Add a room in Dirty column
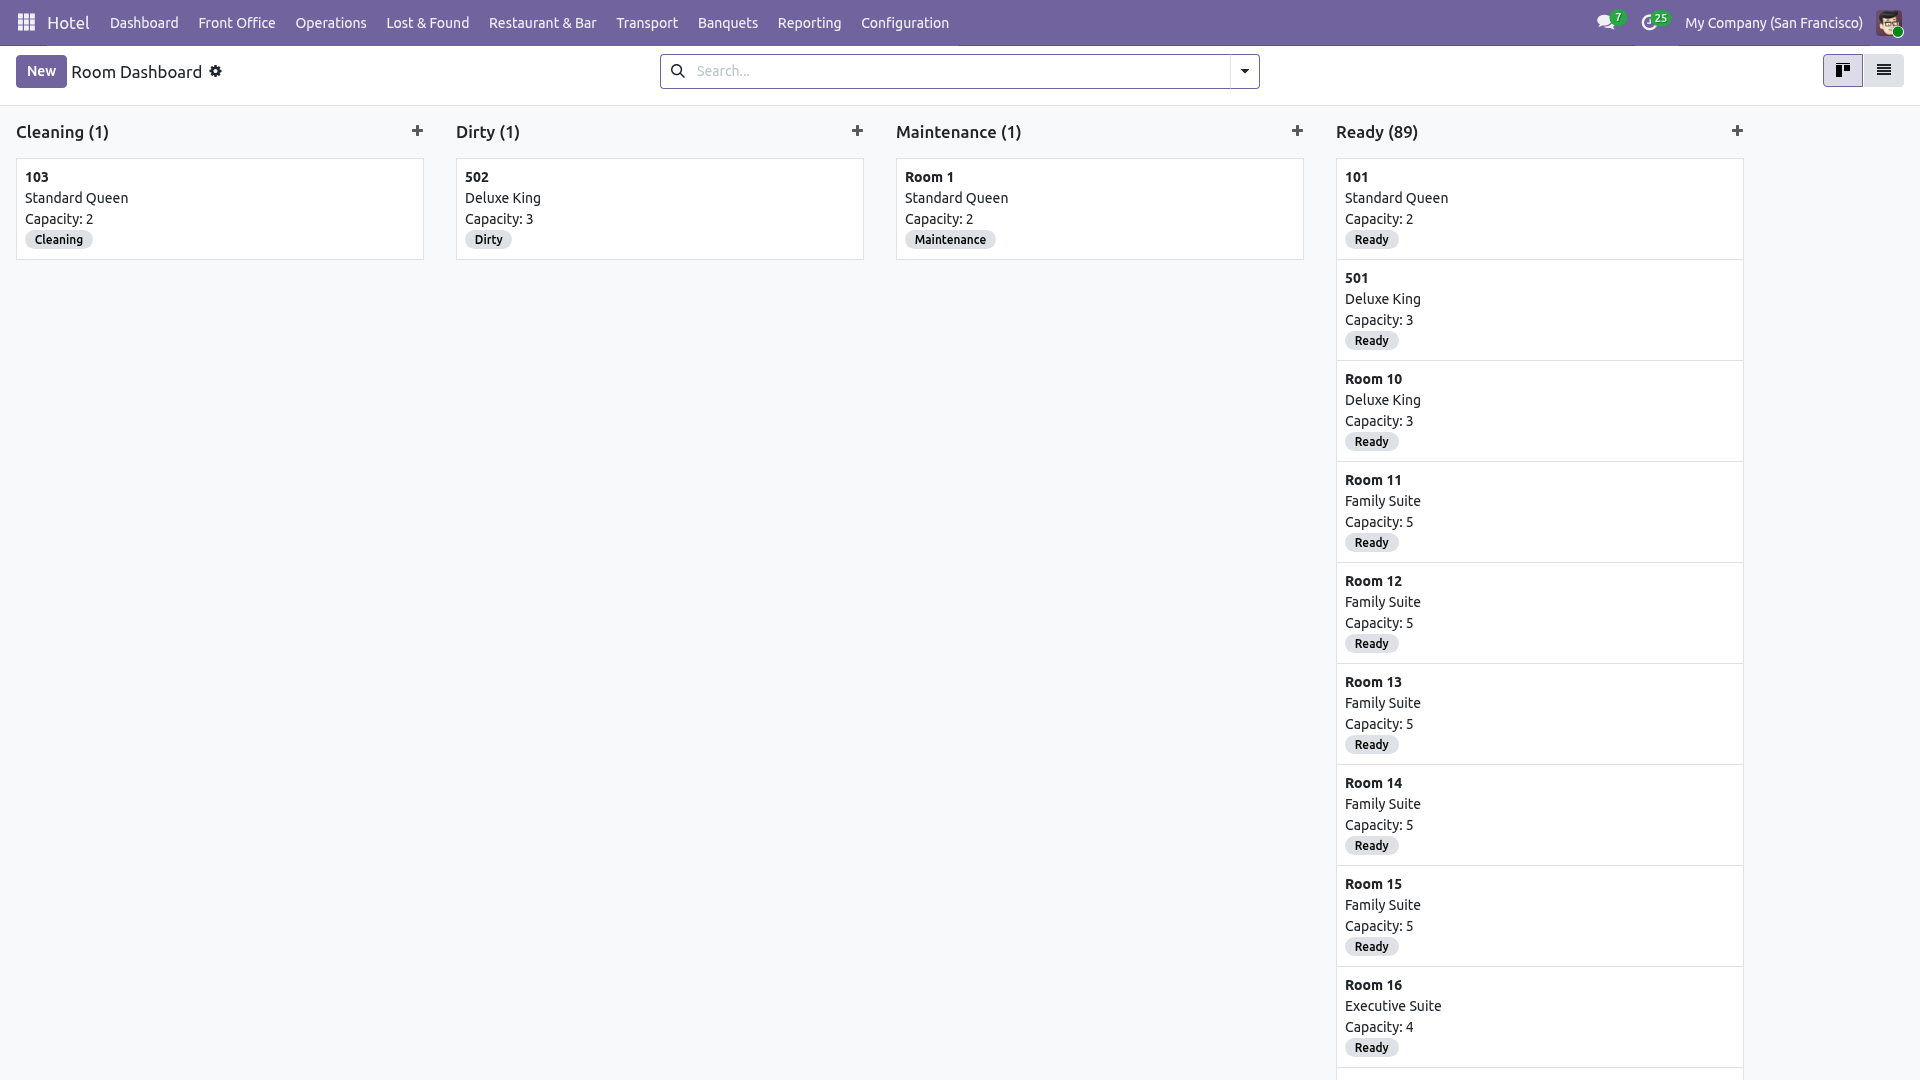The image size is (1920, 1080). coord(857,131)
